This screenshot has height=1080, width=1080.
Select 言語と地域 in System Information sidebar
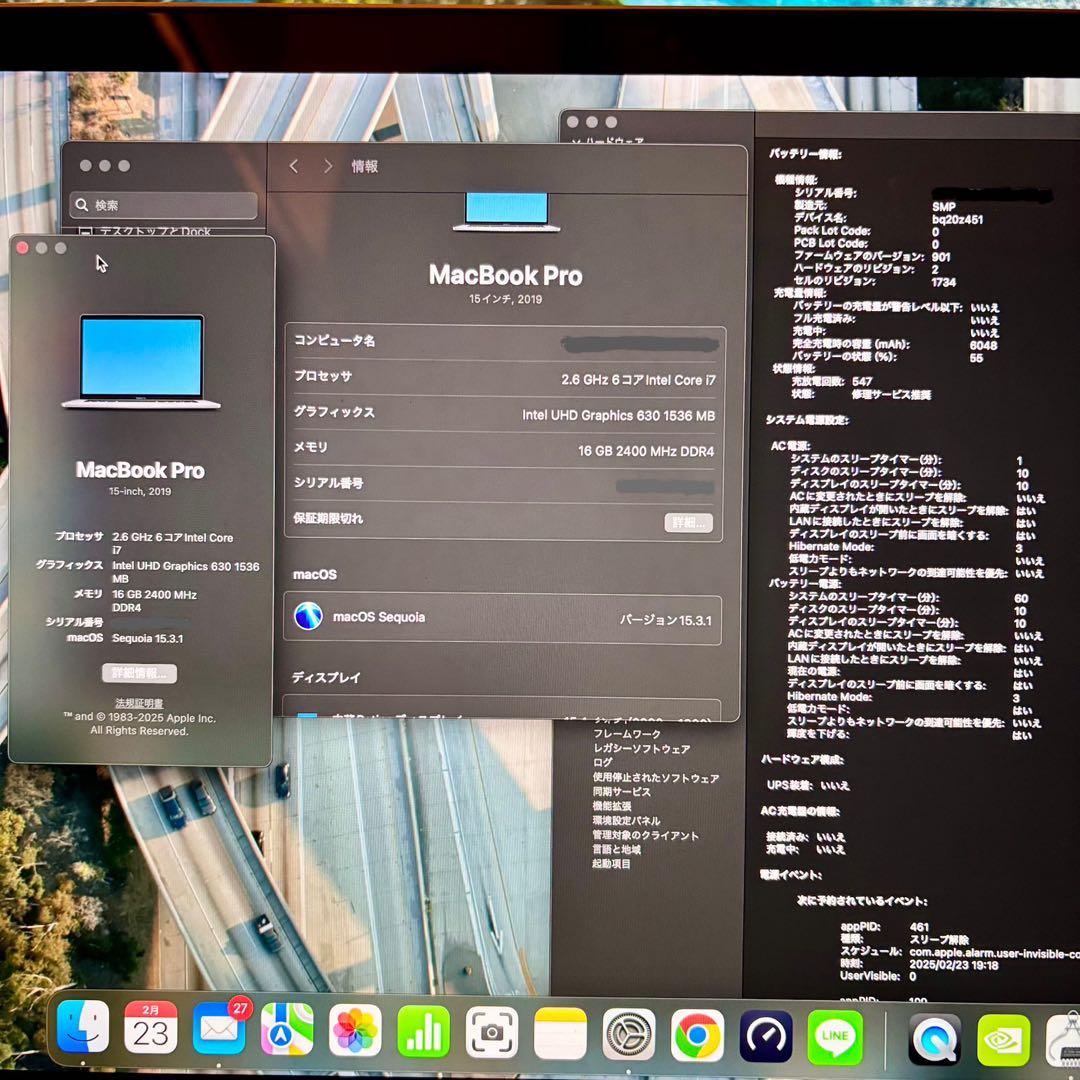point(616,849)
